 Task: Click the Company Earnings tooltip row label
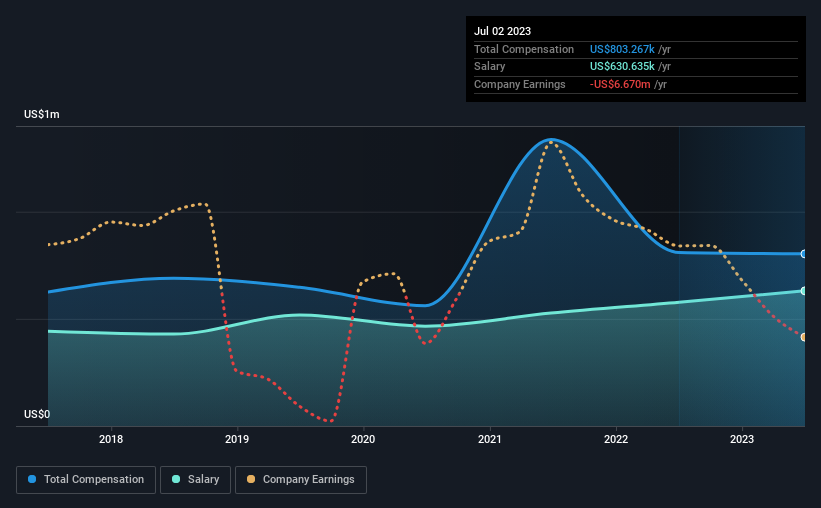click(519, 84)
